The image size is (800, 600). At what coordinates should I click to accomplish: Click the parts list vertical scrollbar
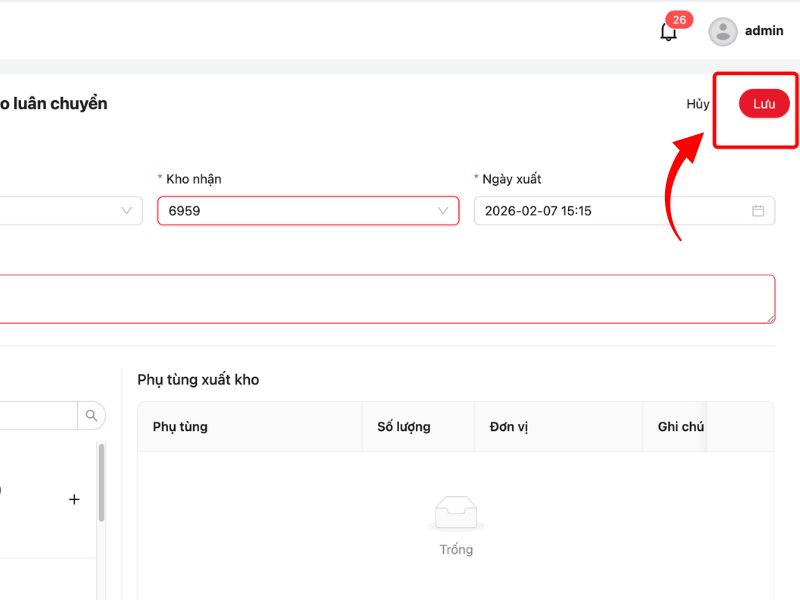tap(100, 485)
